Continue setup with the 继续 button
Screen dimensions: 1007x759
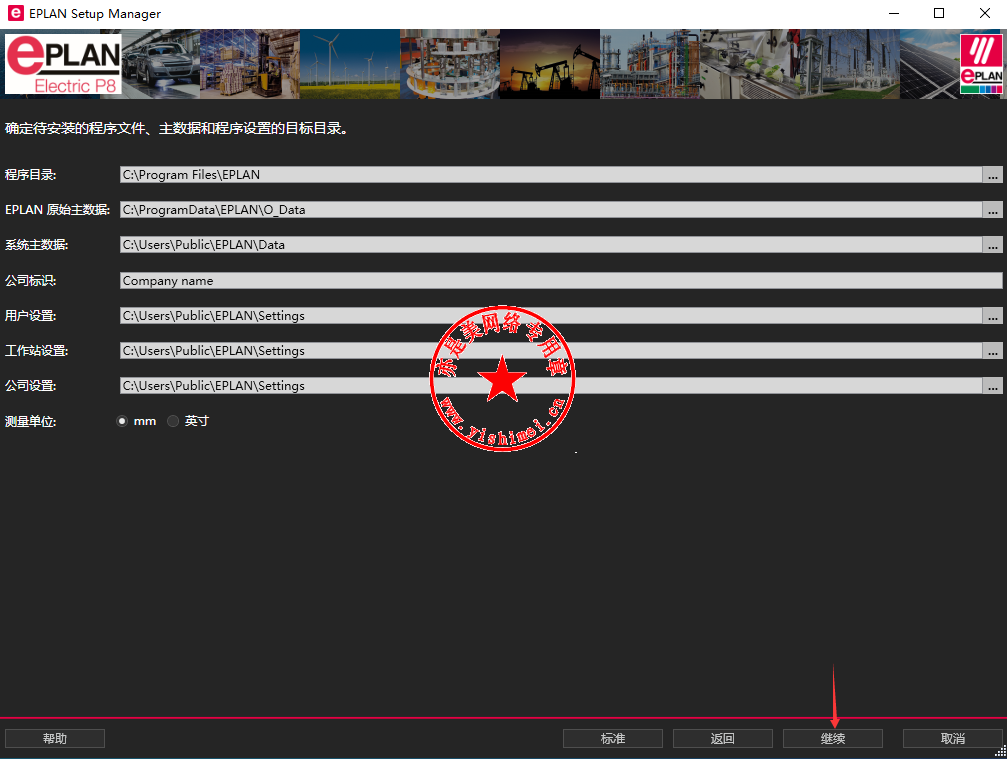(832, 738)
